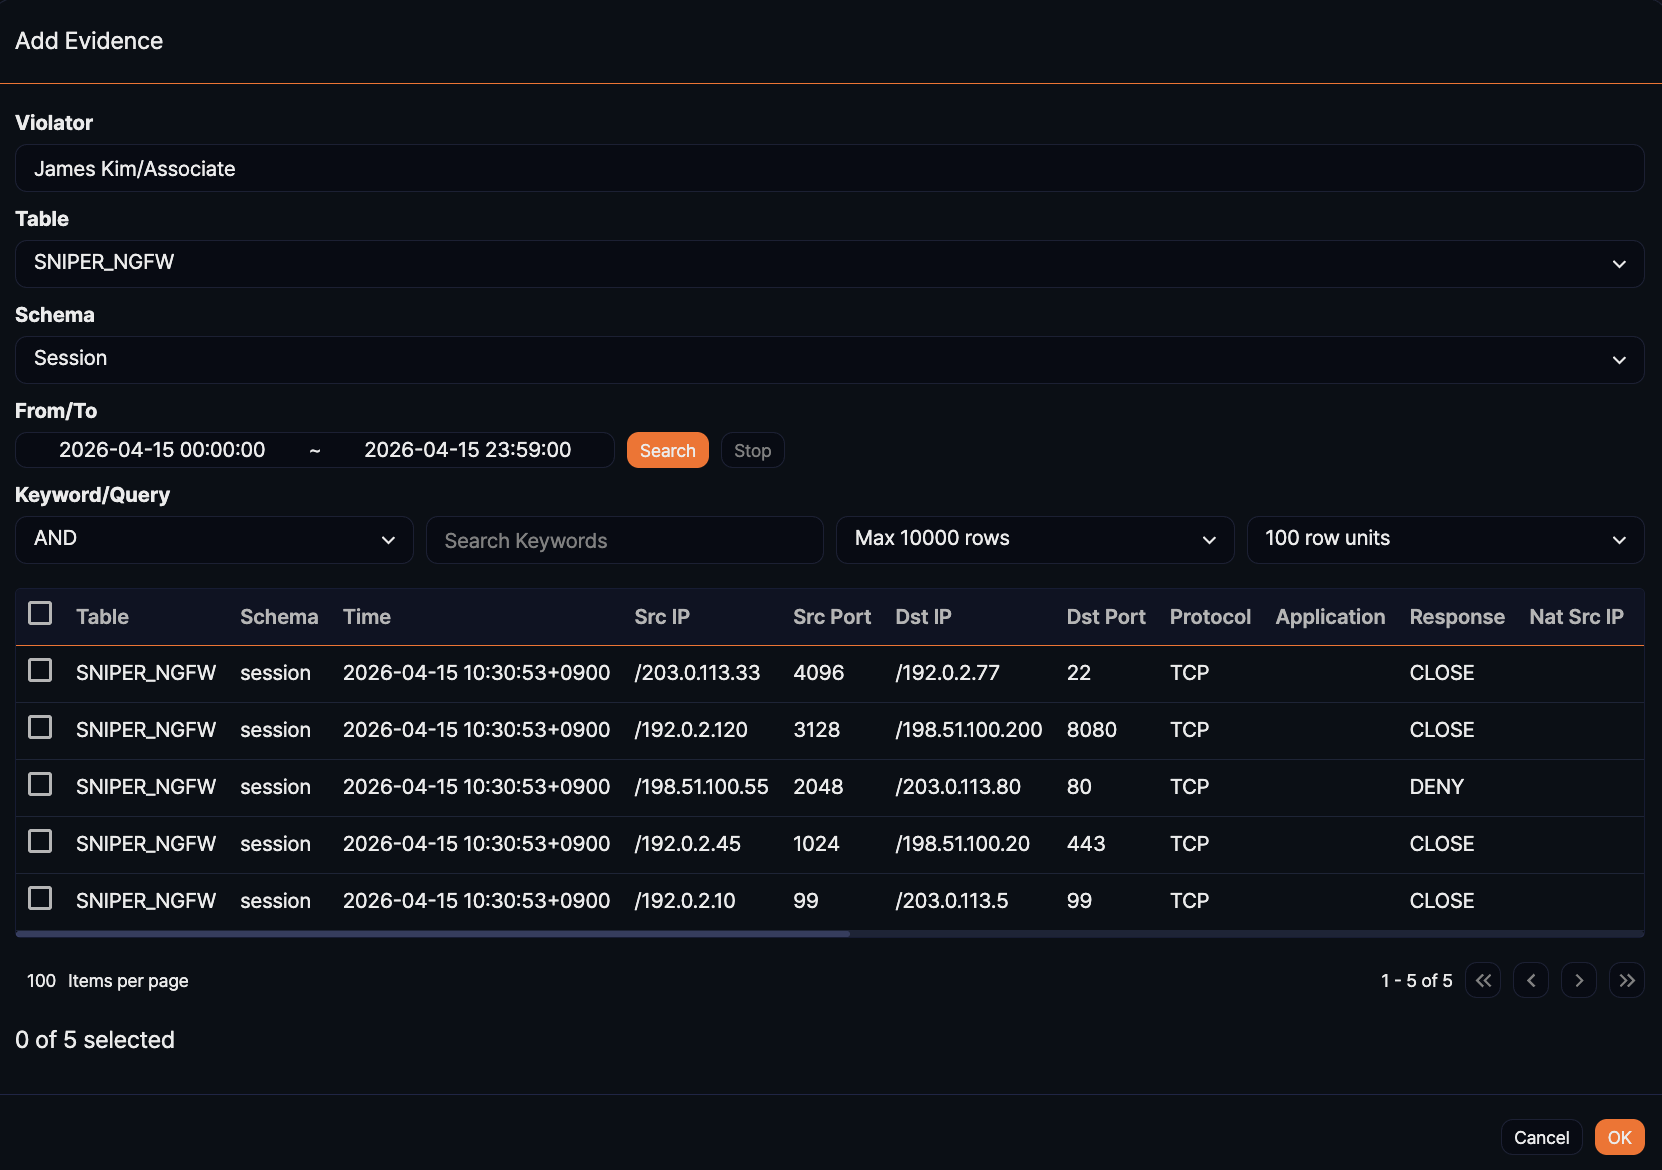Screen dimensions: 1662x1170
Task: Open the Table dropdown showing SNIPER_NGFW
Action: pos(829,263)
